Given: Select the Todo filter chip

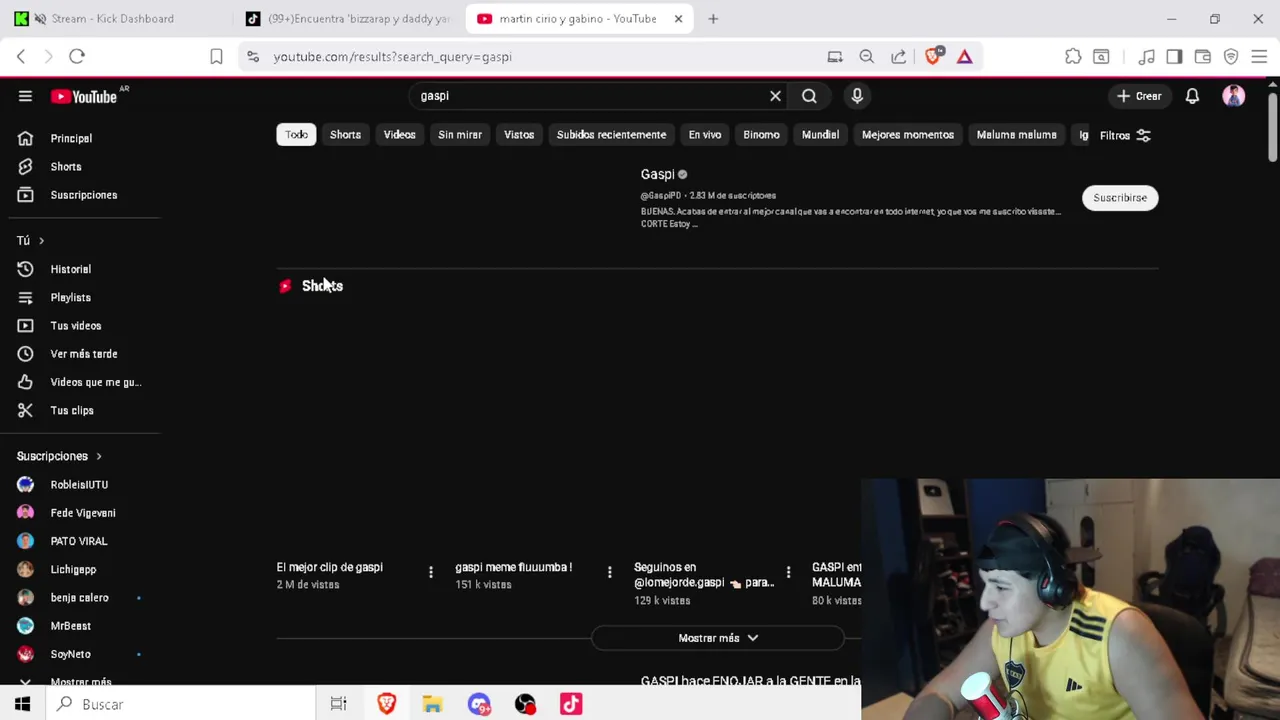Looking at the screenshot, I should pos(296,135).
